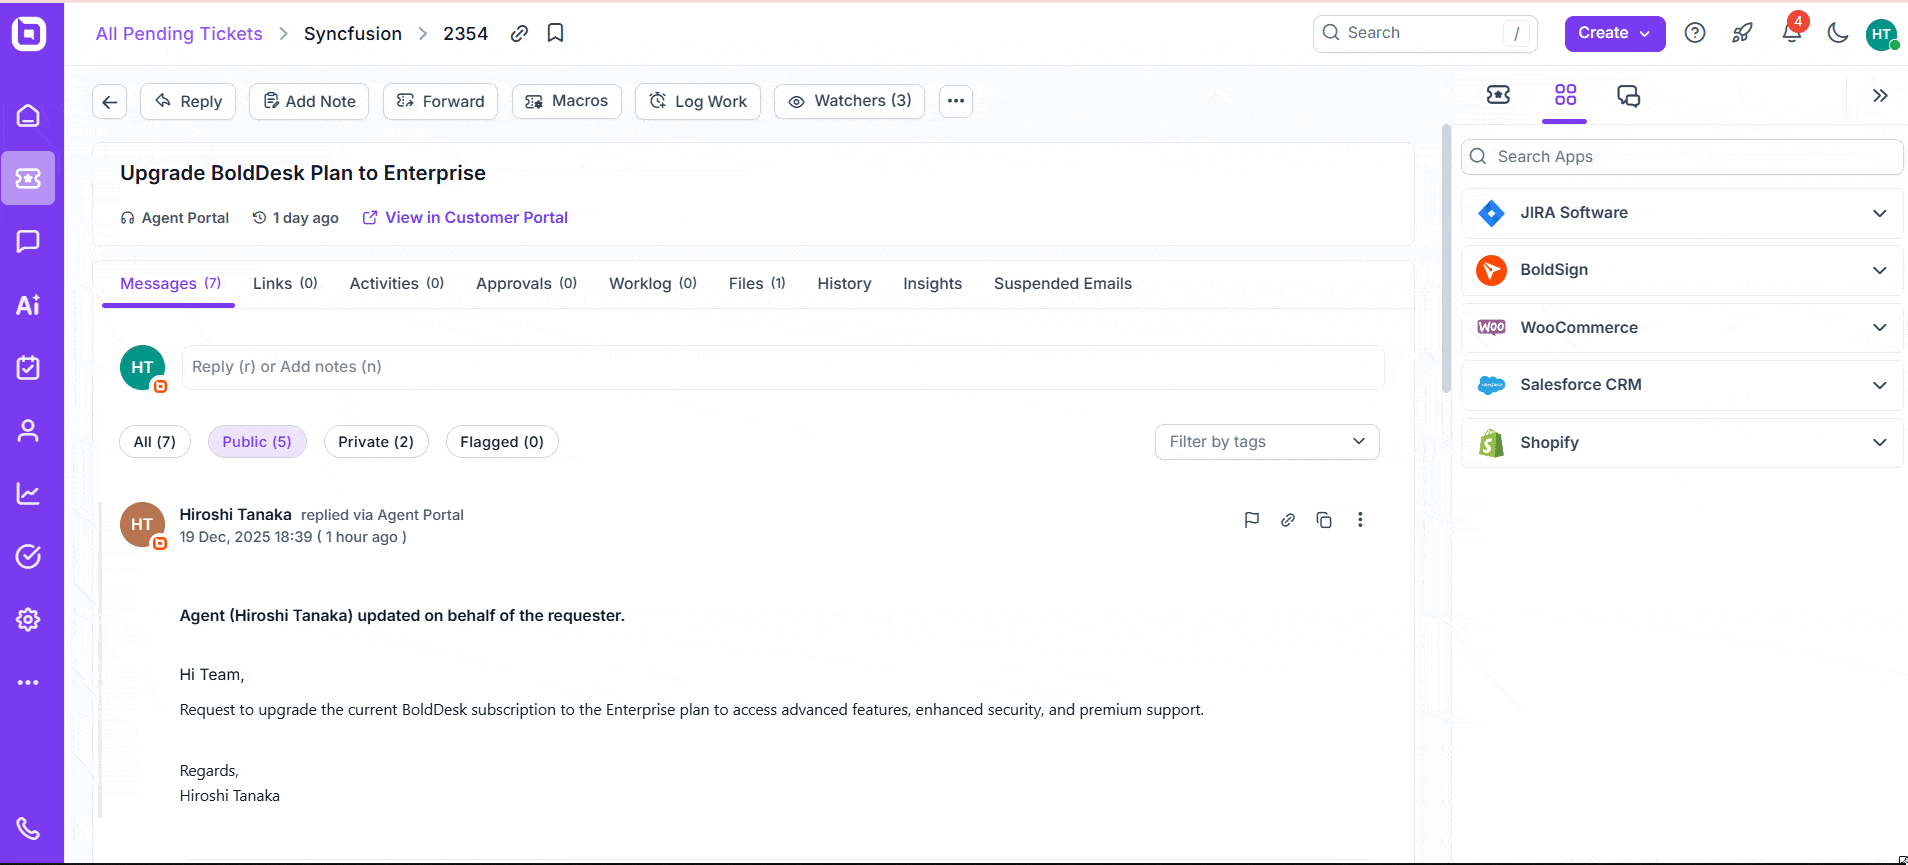Open the Tickets module in sidebar
1908x865 pixels.
(x=28, y=178)
